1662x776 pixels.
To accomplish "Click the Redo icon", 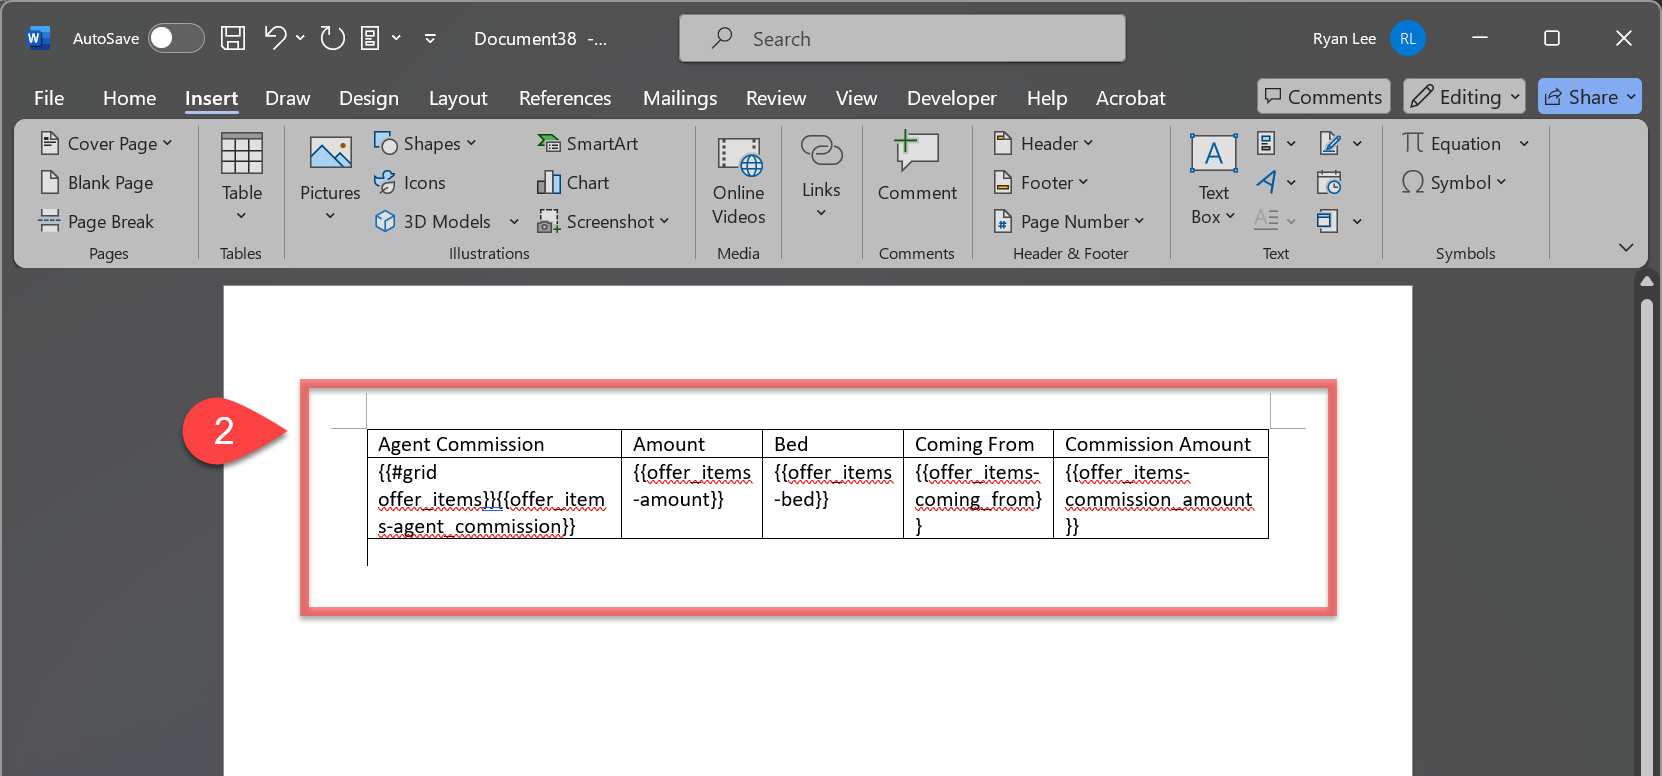I will pos(332,38).
